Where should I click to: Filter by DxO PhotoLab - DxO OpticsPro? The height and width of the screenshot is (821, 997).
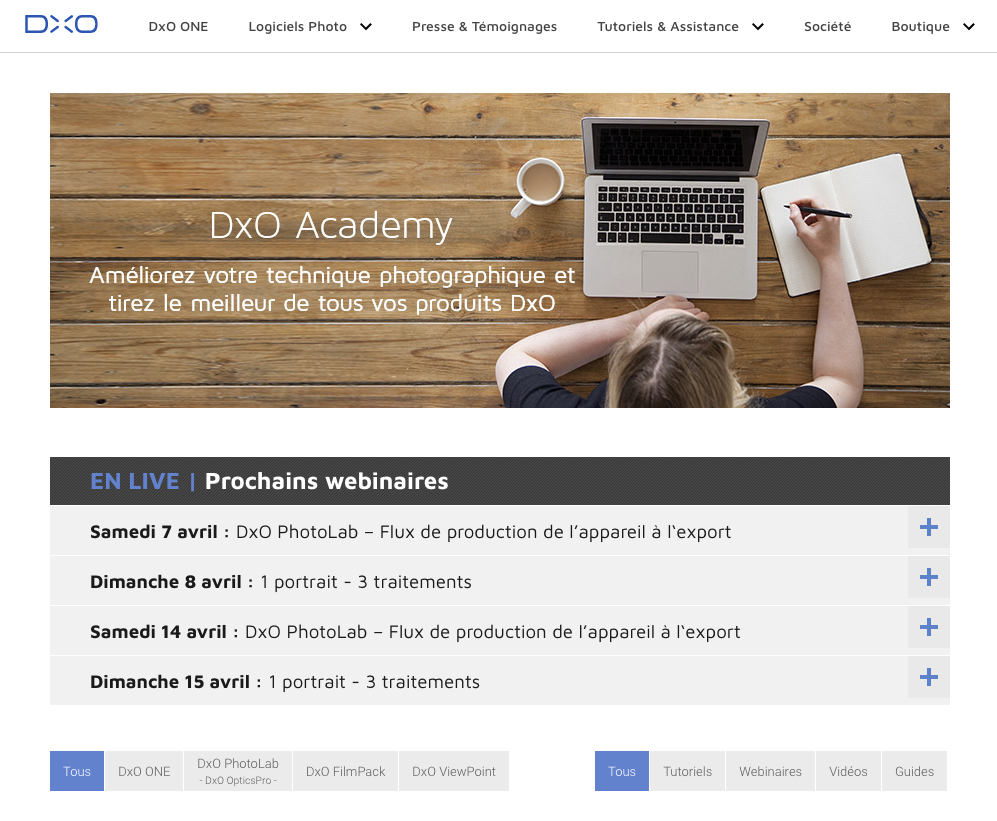tap(238, 771)
